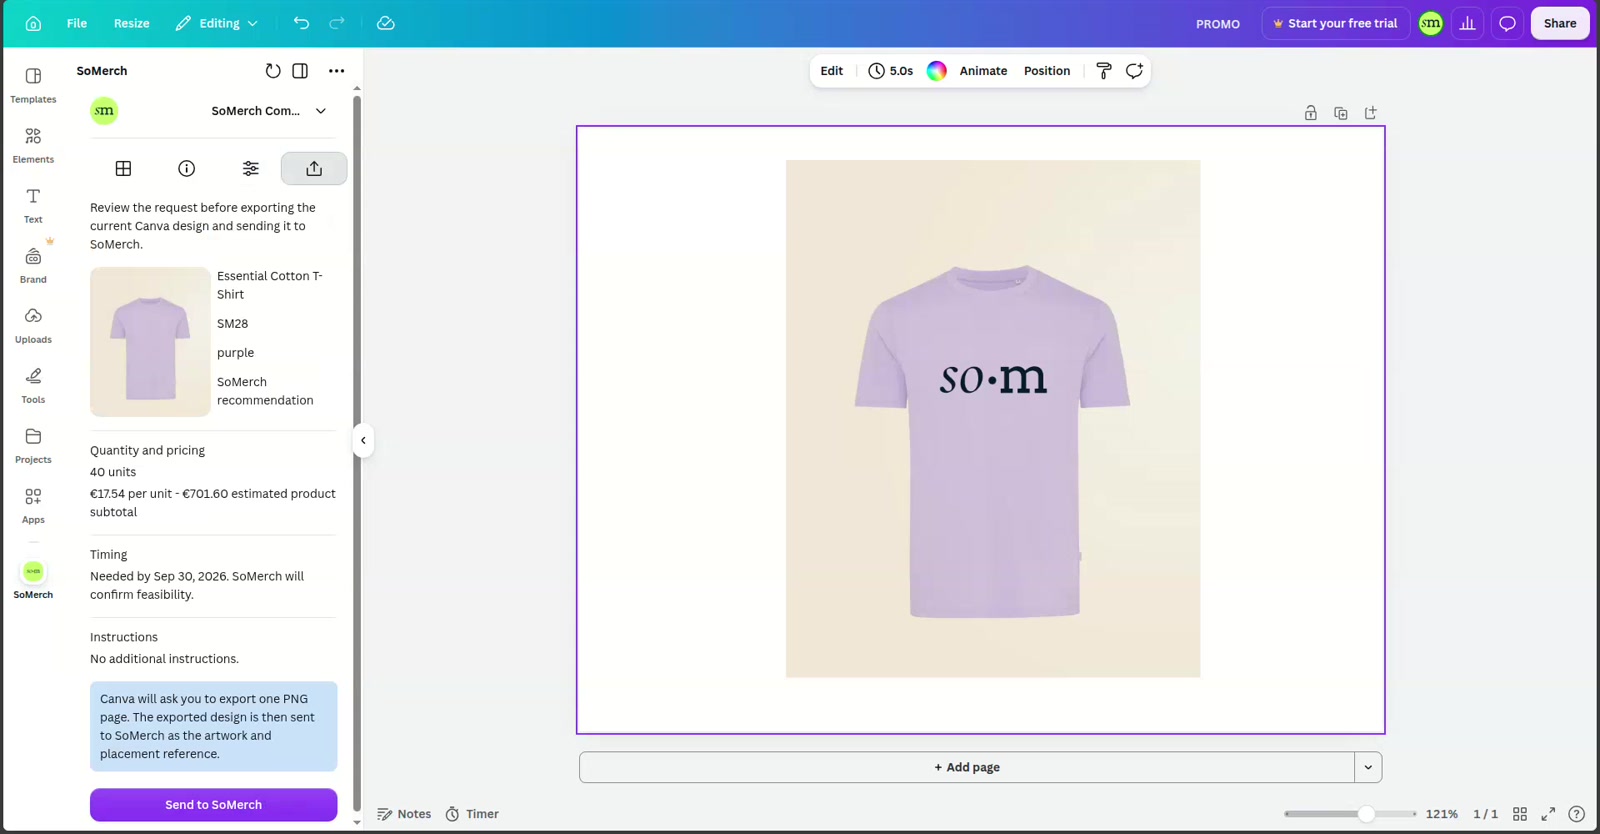Undo the last action

tap(301, 23)
